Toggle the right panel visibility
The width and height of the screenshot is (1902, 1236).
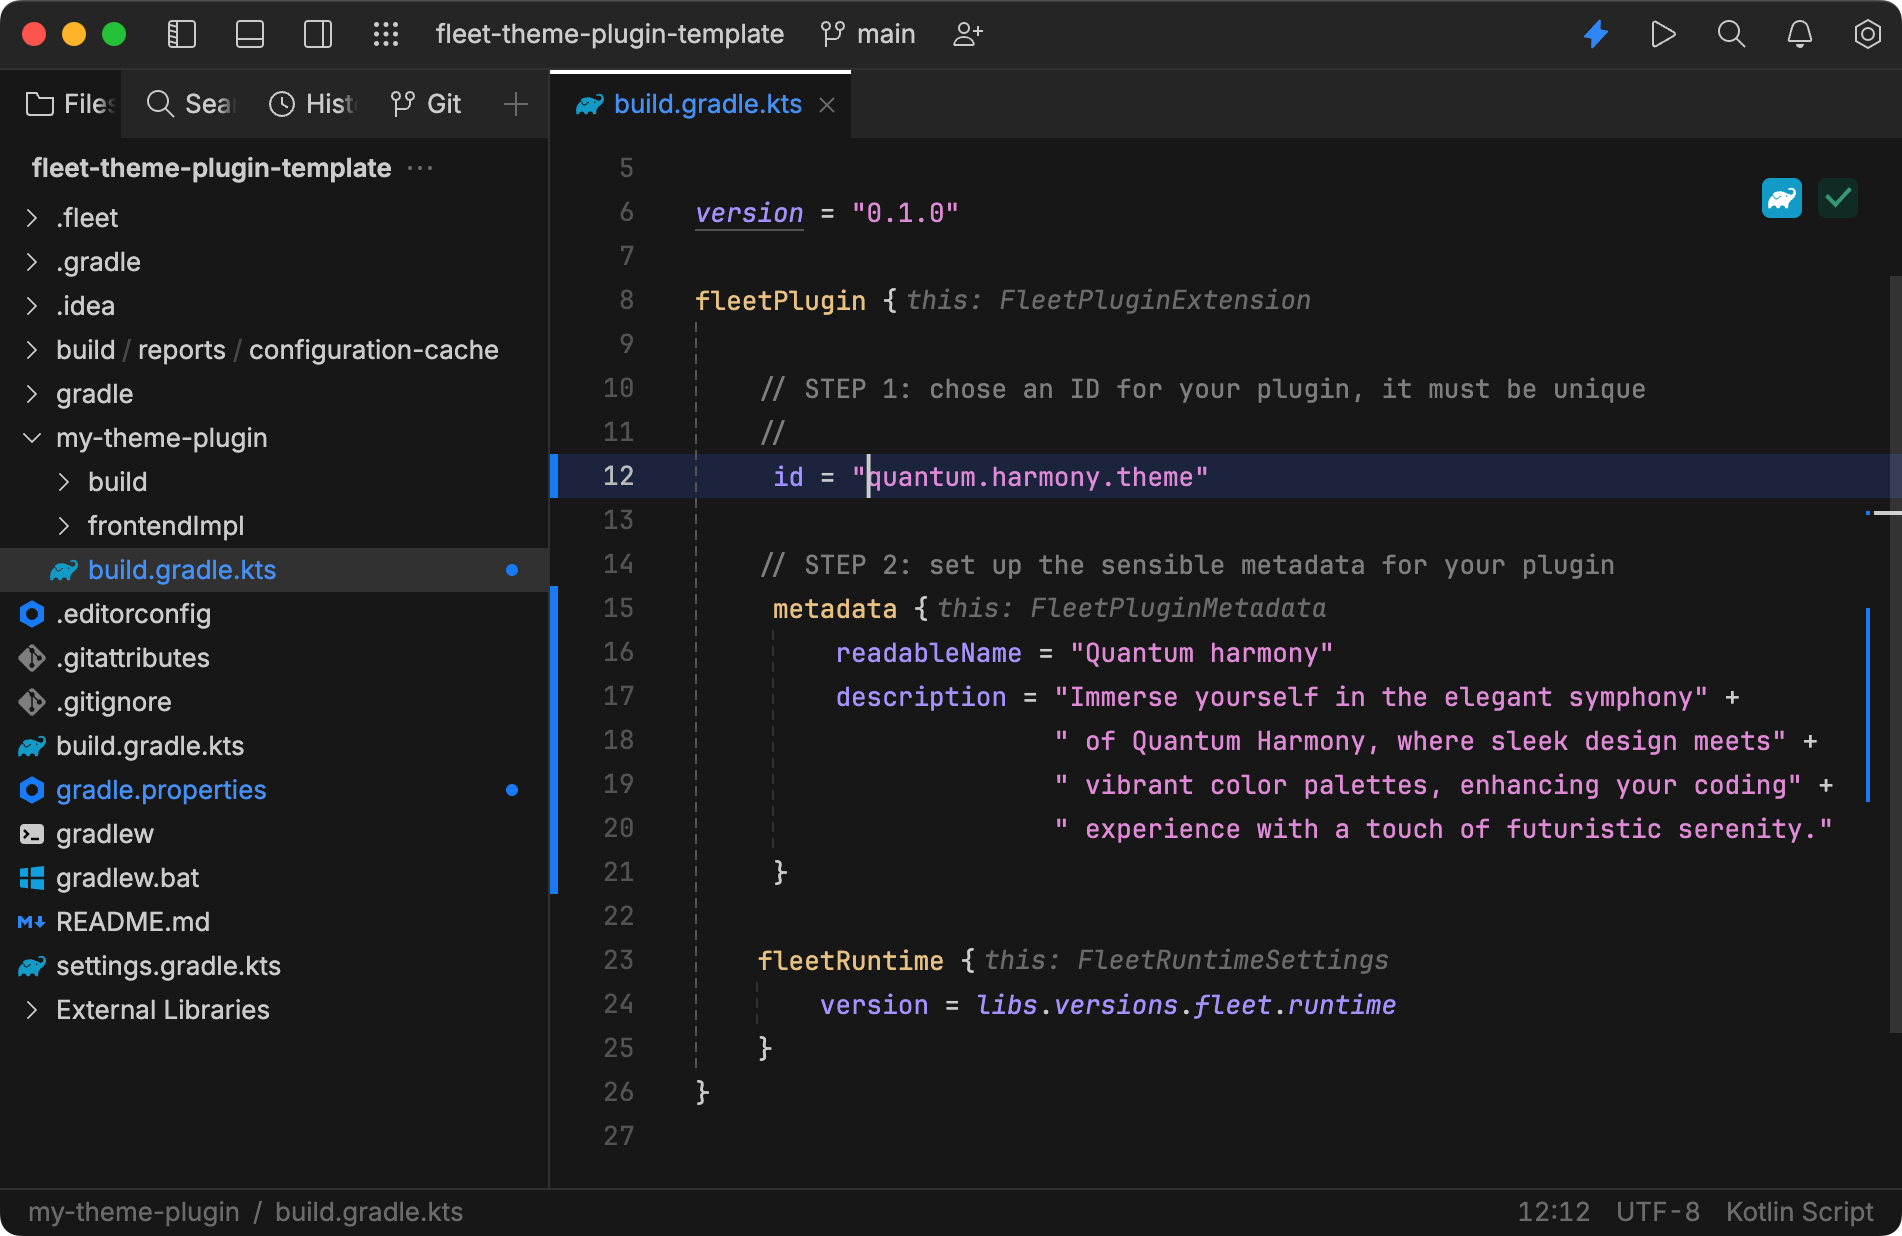pyautogui.click(x=317, y=33)
